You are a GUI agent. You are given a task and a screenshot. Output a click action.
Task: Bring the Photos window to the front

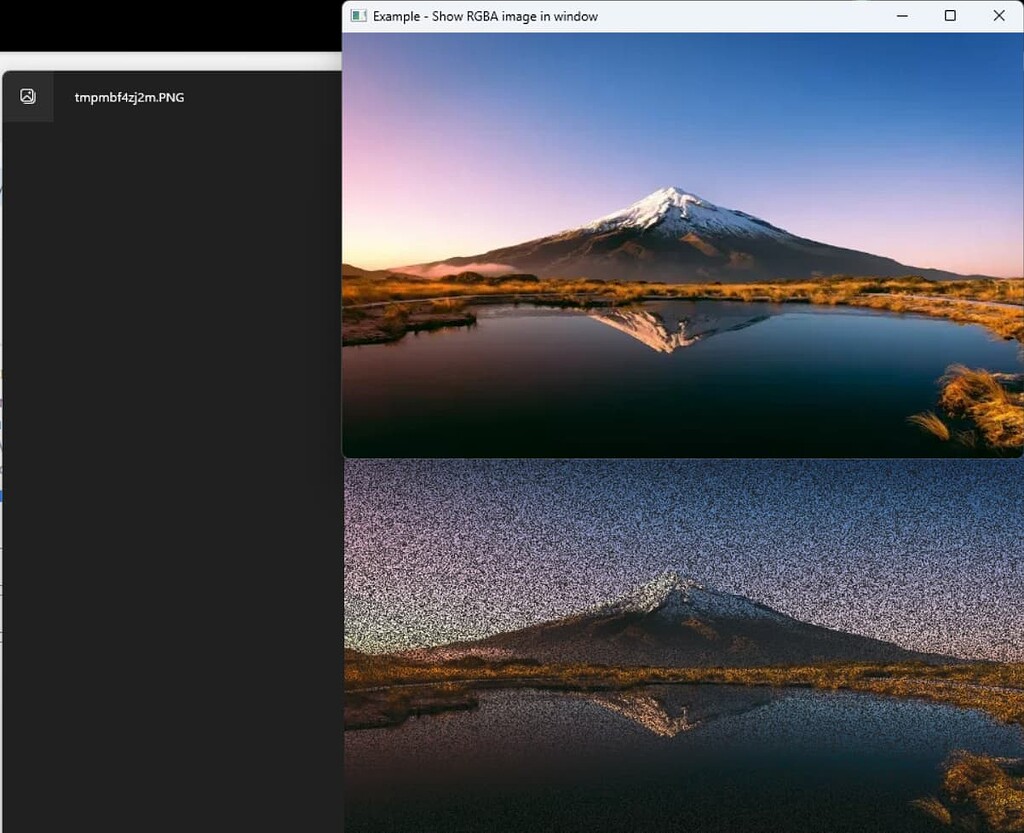click(x=170, y=400)
